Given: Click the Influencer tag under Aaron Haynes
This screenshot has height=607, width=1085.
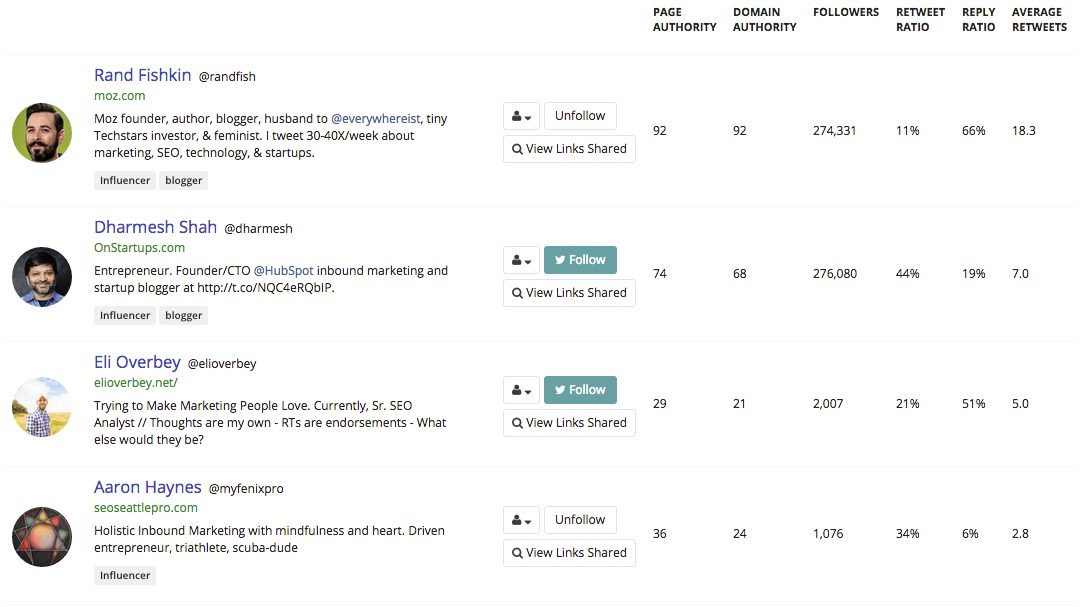Looking at the screenshot, I should click(125, 576).
